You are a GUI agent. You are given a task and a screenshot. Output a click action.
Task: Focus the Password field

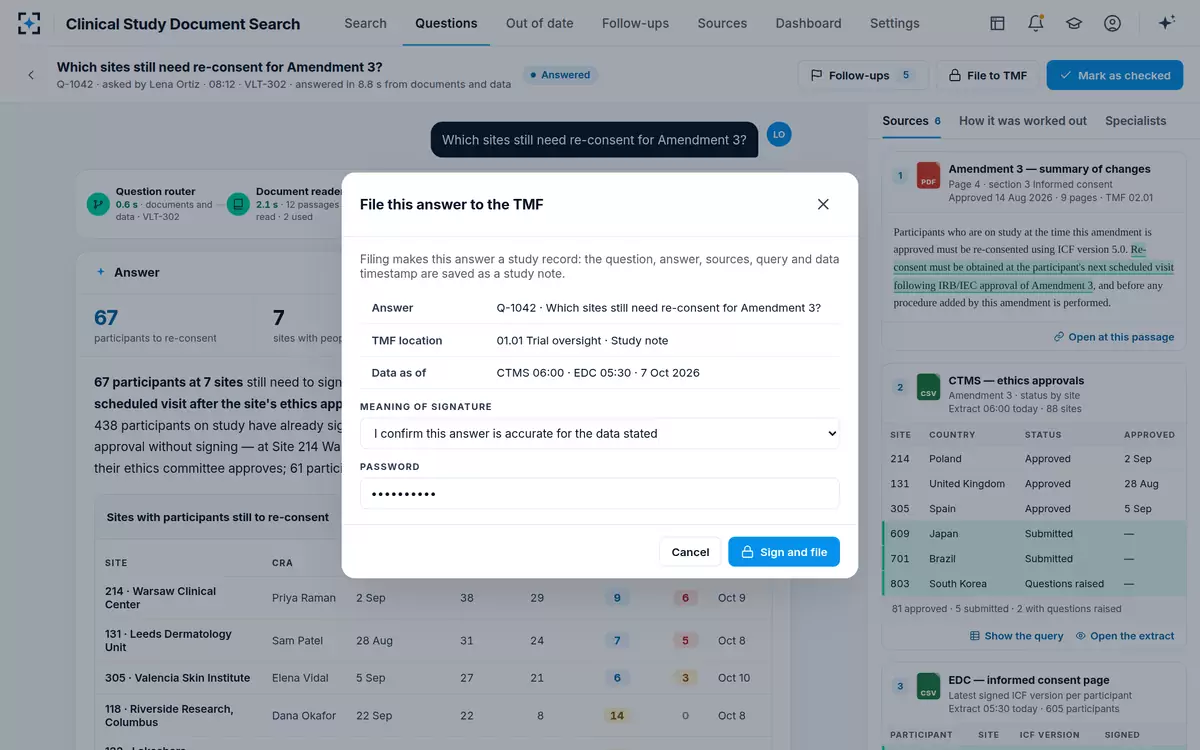(x=600, y=494)
